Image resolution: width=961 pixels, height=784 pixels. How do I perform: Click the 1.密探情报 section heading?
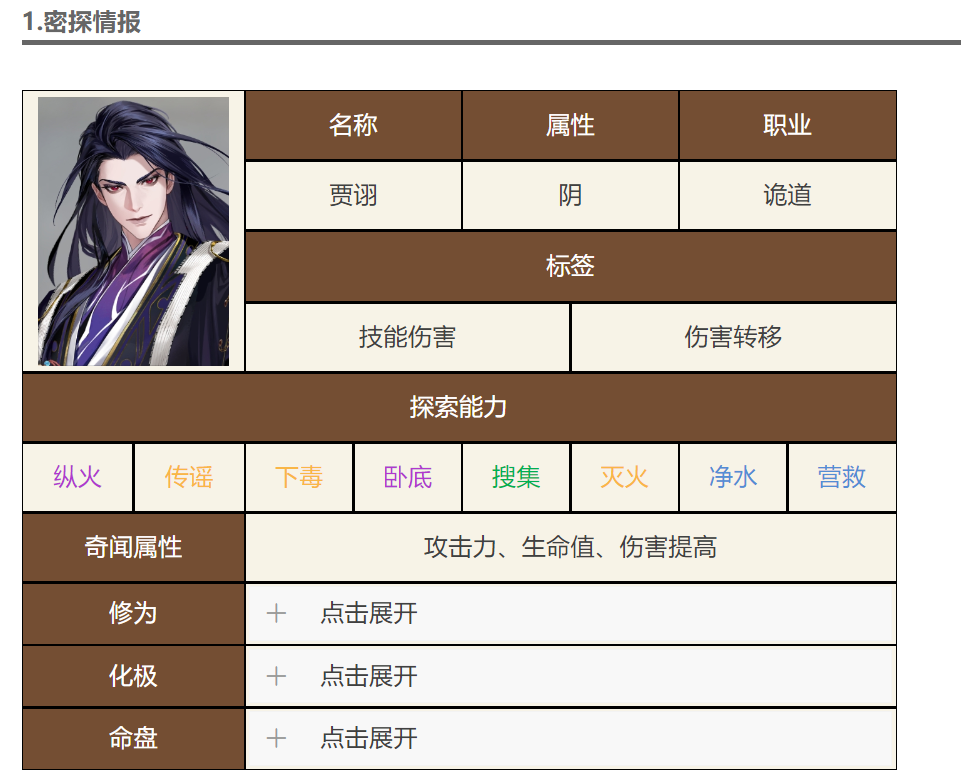82,22
